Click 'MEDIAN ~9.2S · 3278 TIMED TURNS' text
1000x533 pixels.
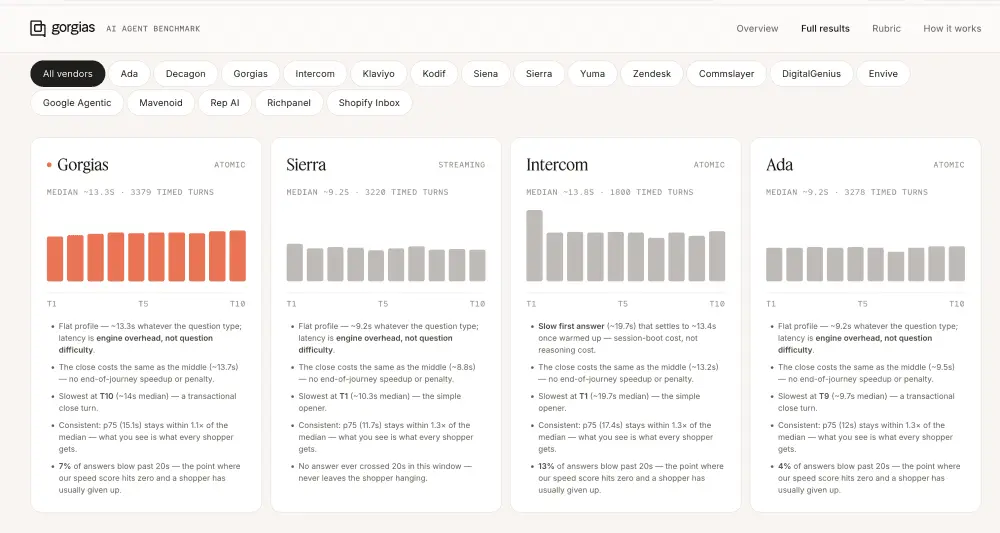(847, 192)
